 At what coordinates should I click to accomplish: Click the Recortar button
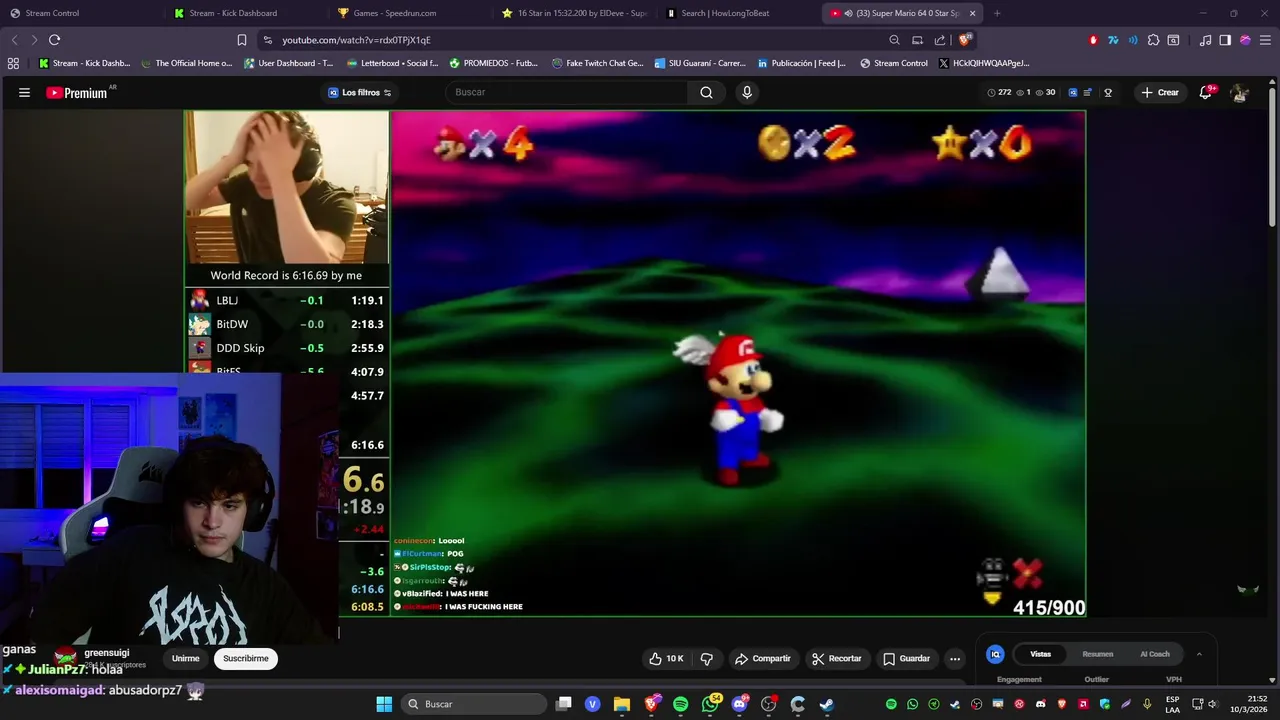pos(836,658)
